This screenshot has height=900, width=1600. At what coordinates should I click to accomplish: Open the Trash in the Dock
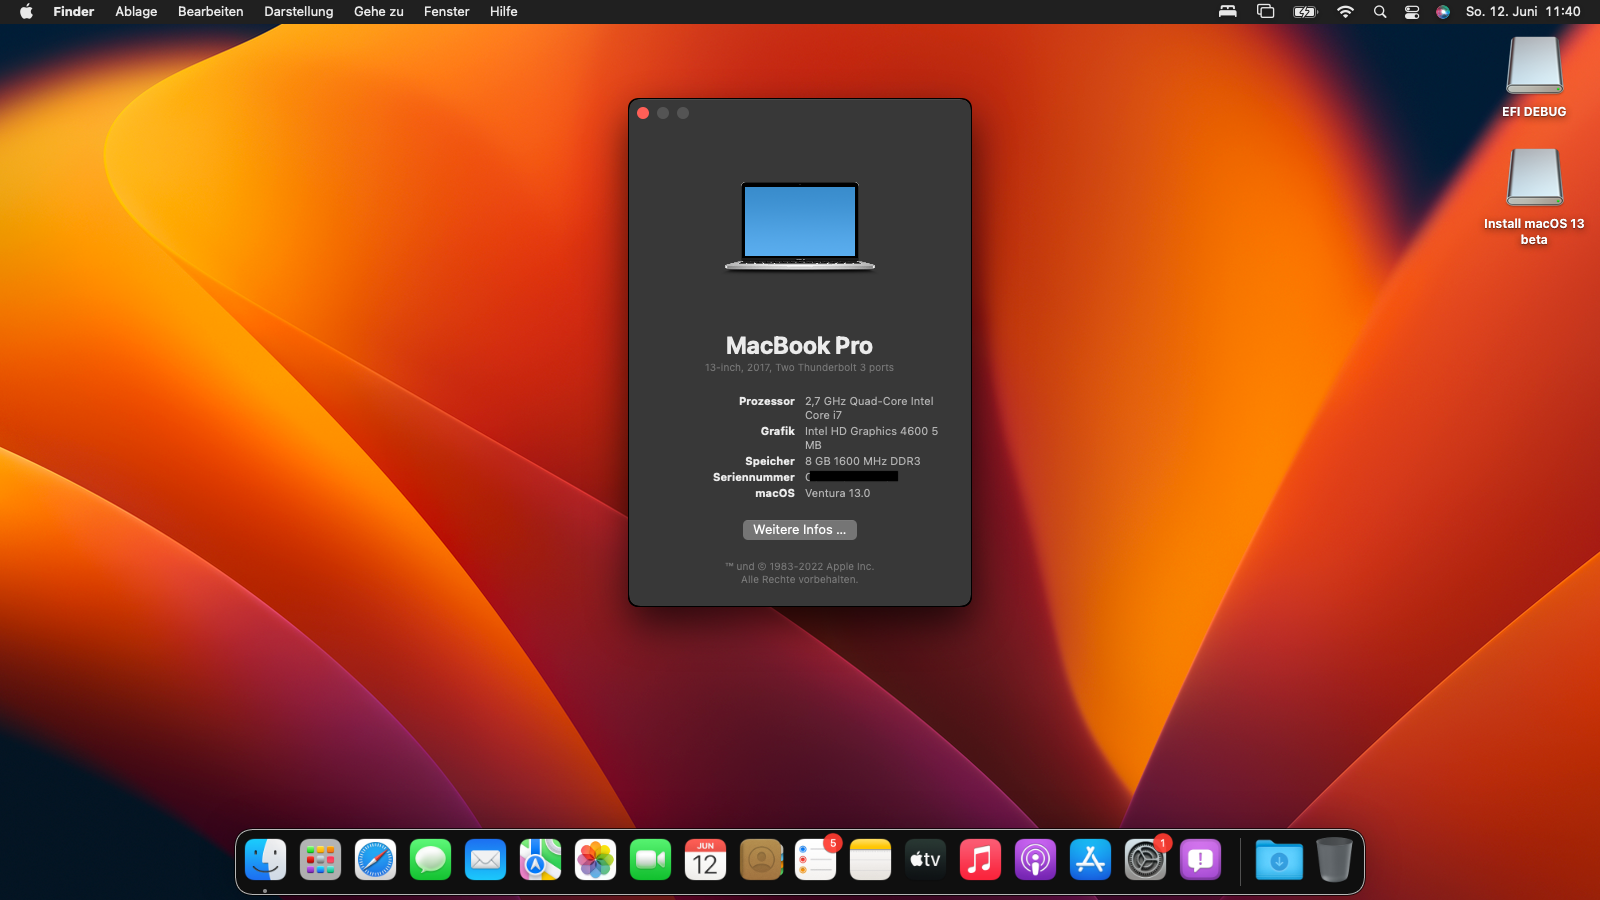click(1334, 860)
